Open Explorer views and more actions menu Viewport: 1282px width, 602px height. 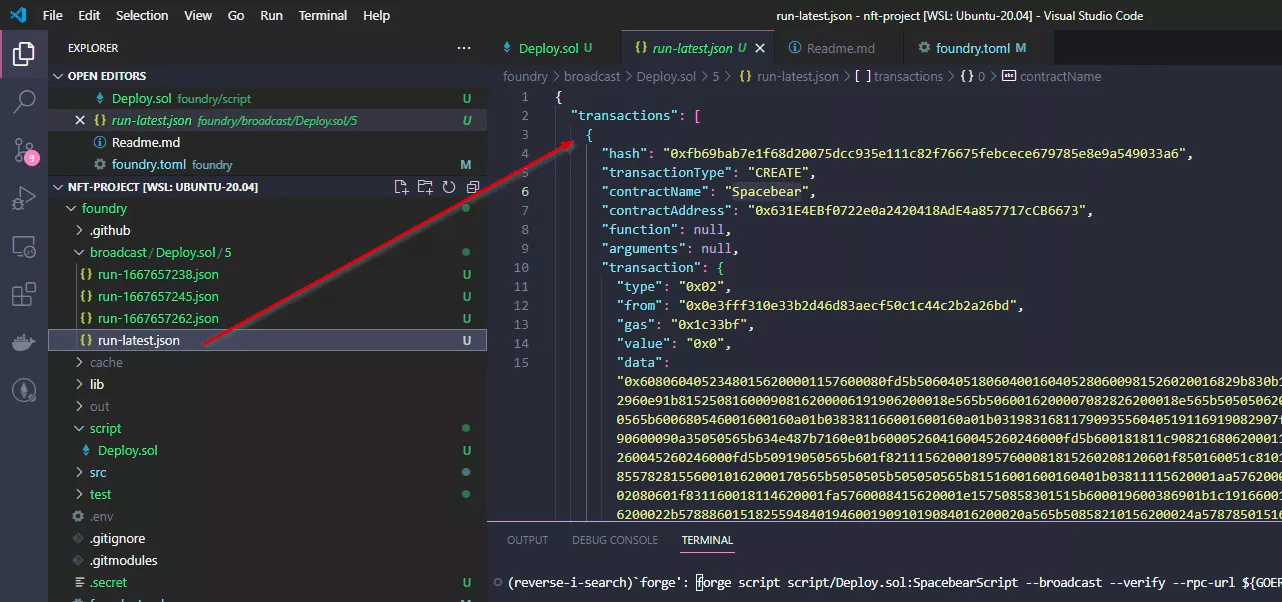point(463,48)
